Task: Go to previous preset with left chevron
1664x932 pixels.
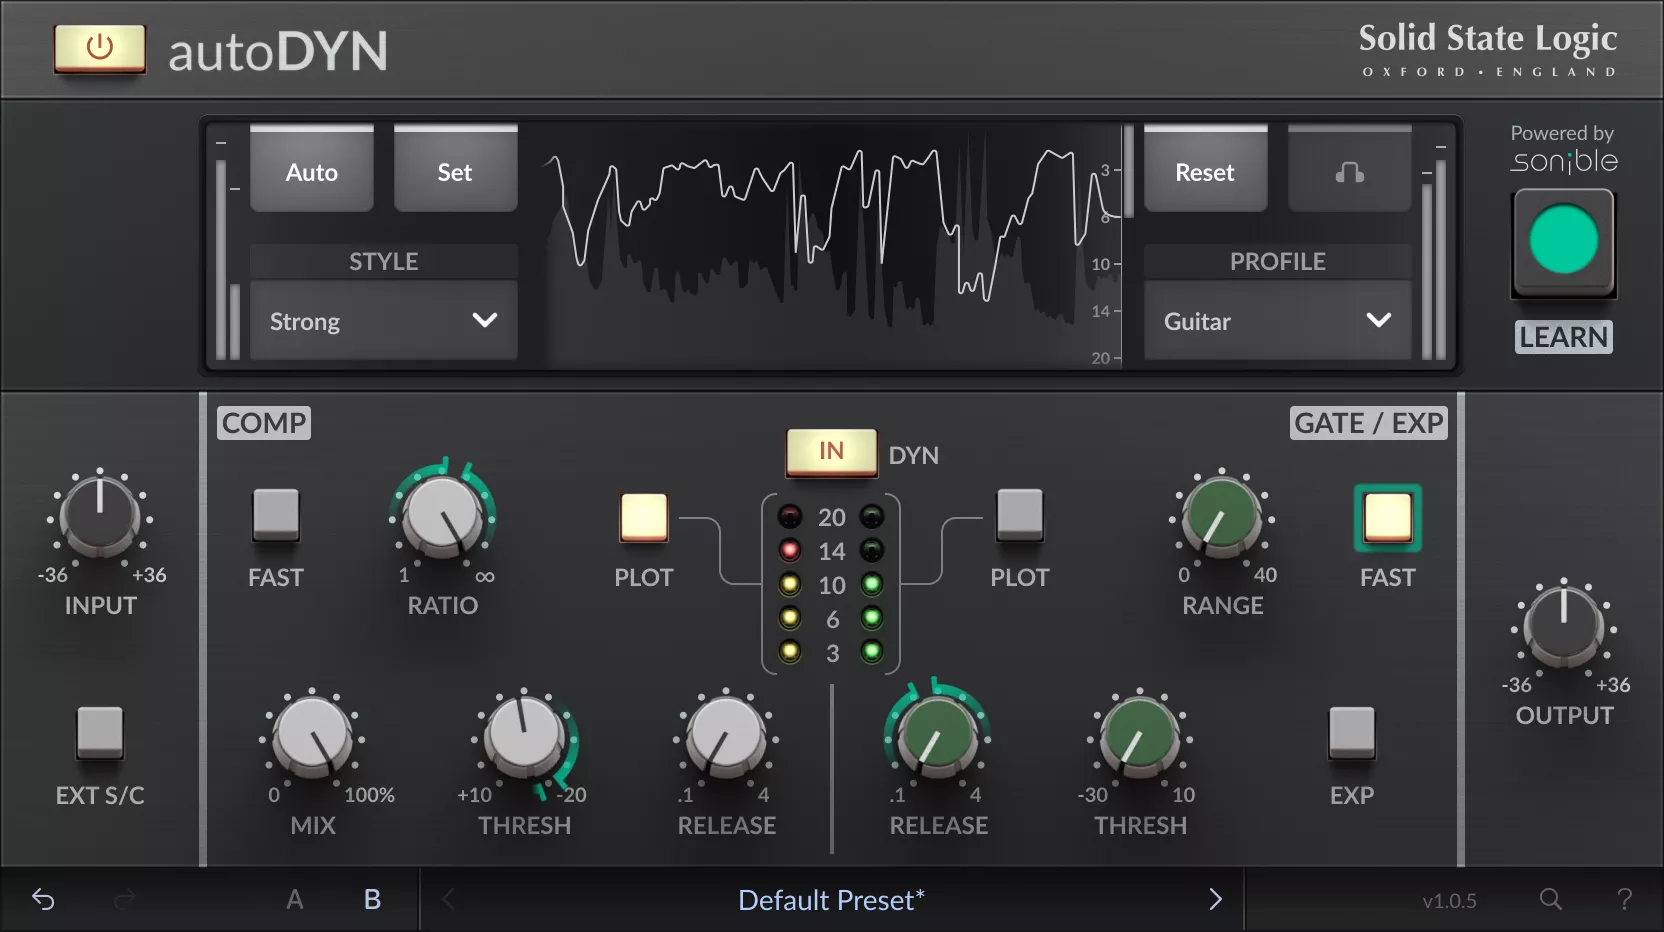Action: [x=447, y=899]
